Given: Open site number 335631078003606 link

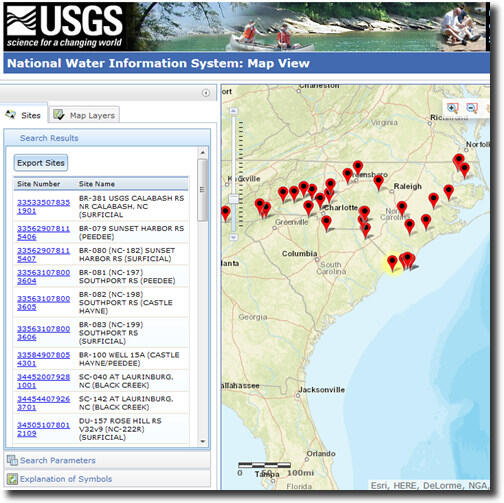Looking at the screenshot, I should point(43,333).
